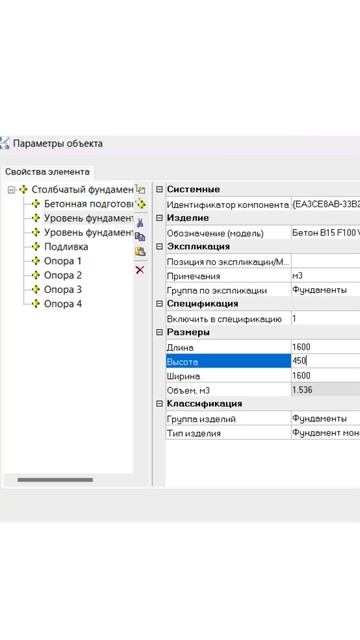Viewport: 360px width, 640px height.
Task: Collapse the Классификация property group
Action: pyautogui.click(x=159, y=404)
